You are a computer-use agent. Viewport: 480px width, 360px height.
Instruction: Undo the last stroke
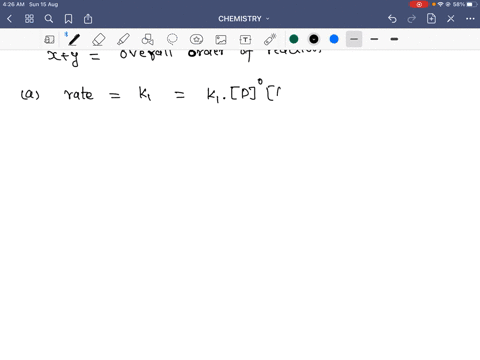pyautogui.click(x=392, y=19)
